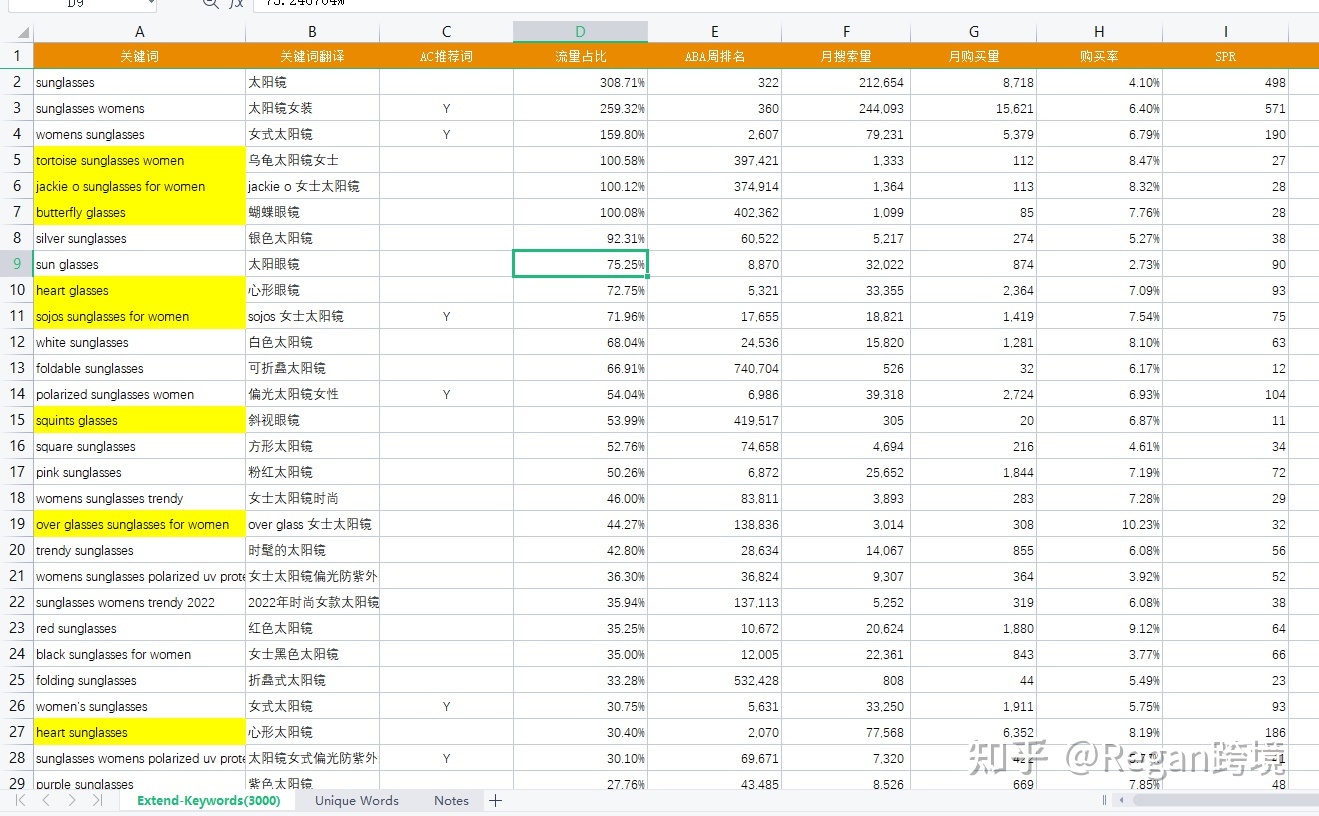Open the Notes sheet tab
This screenshot has height=816, width=1319.
tap(451, 800)
